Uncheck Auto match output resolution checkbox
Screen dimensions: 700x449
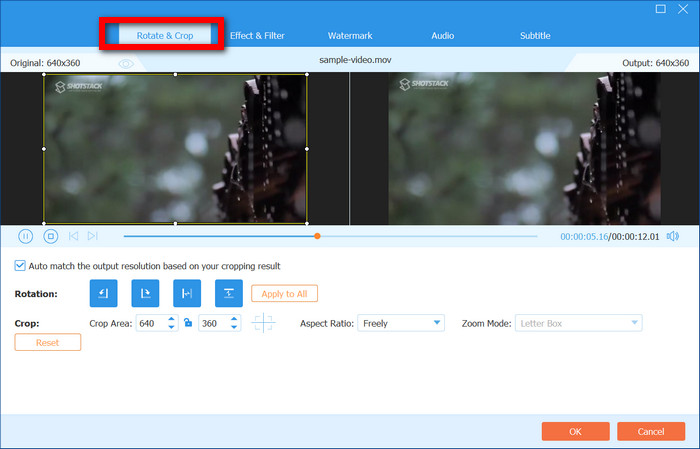click(x=20, y=266)
